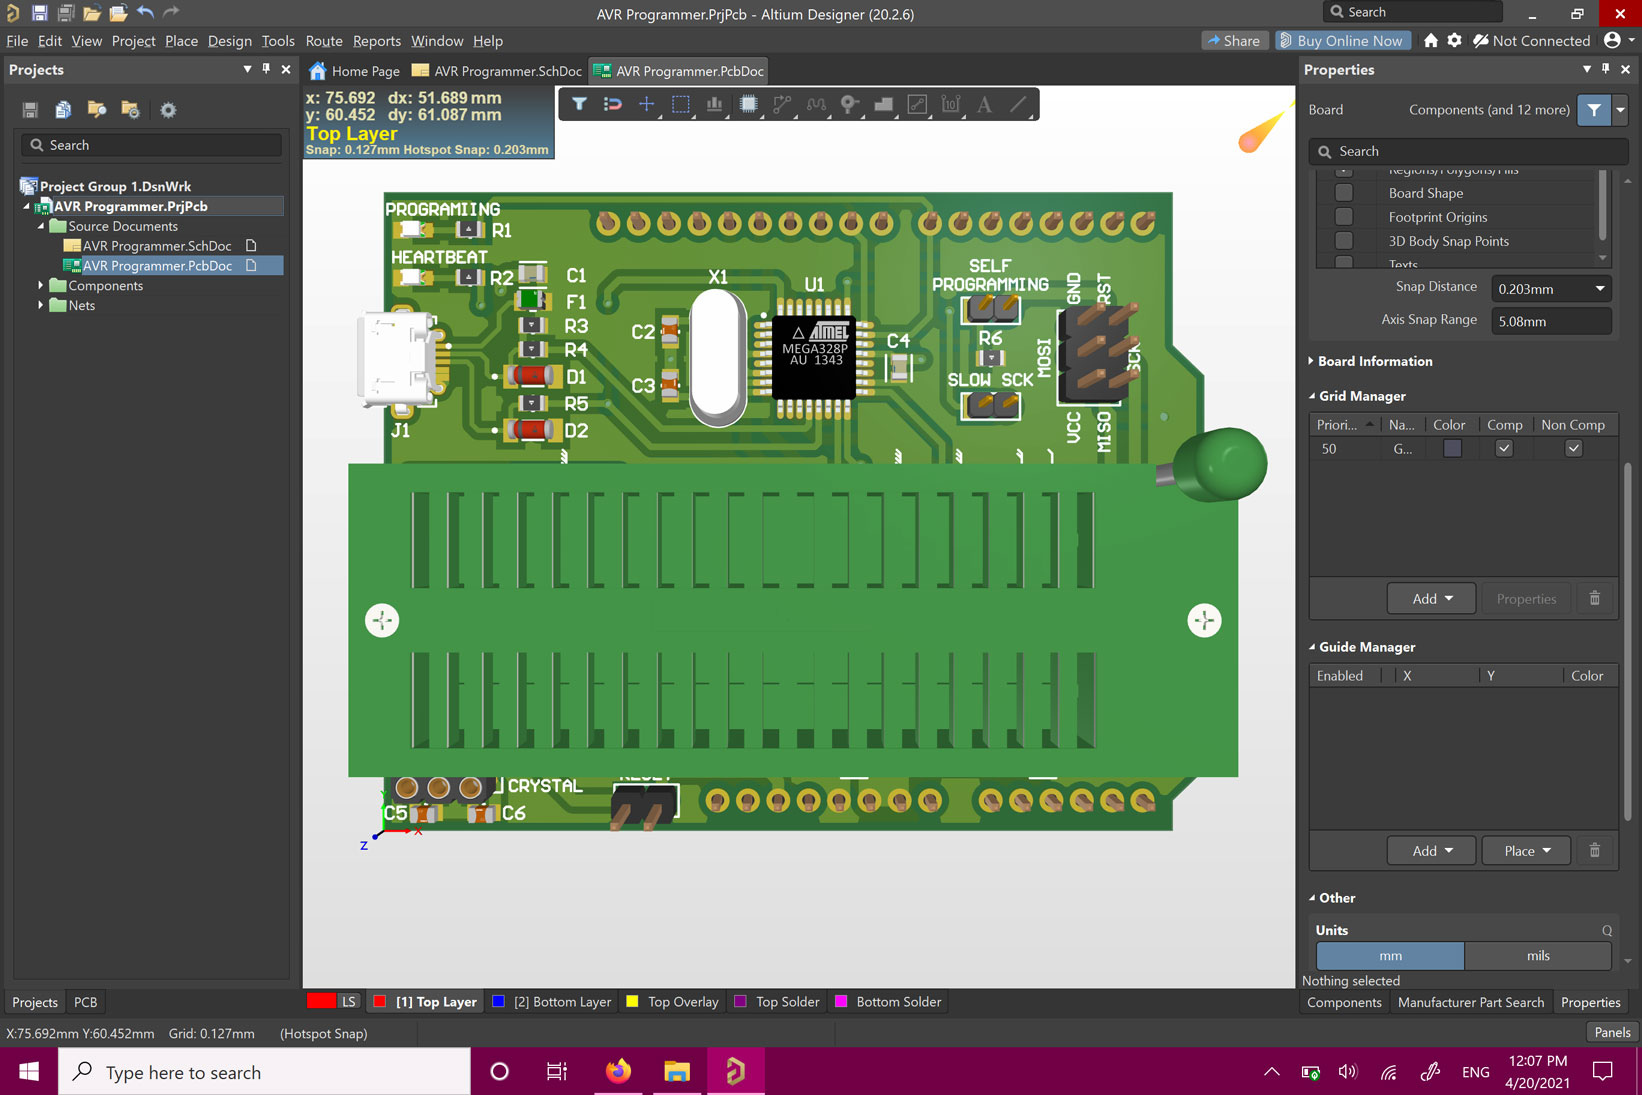Click Buy Online Now button
The width and height of the screenshot is (1642, 1095).
point(1342,40)
